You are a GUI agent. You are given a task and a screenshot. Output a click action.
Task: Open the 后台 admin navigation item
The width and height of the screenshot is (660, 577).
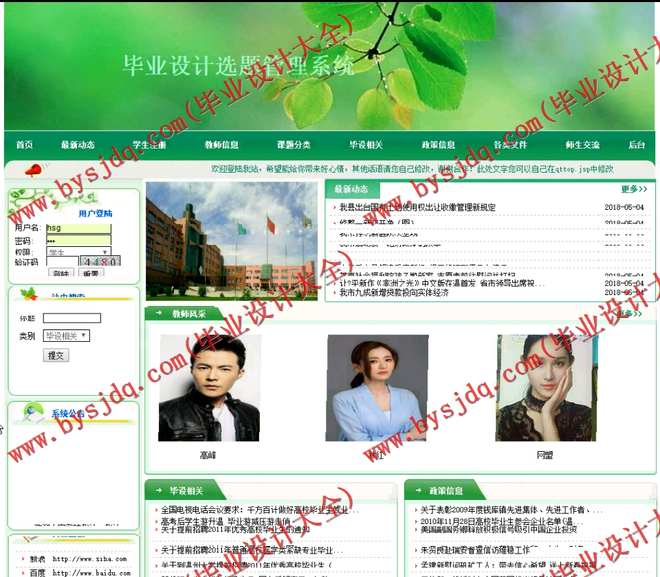(x=637, y=145)
